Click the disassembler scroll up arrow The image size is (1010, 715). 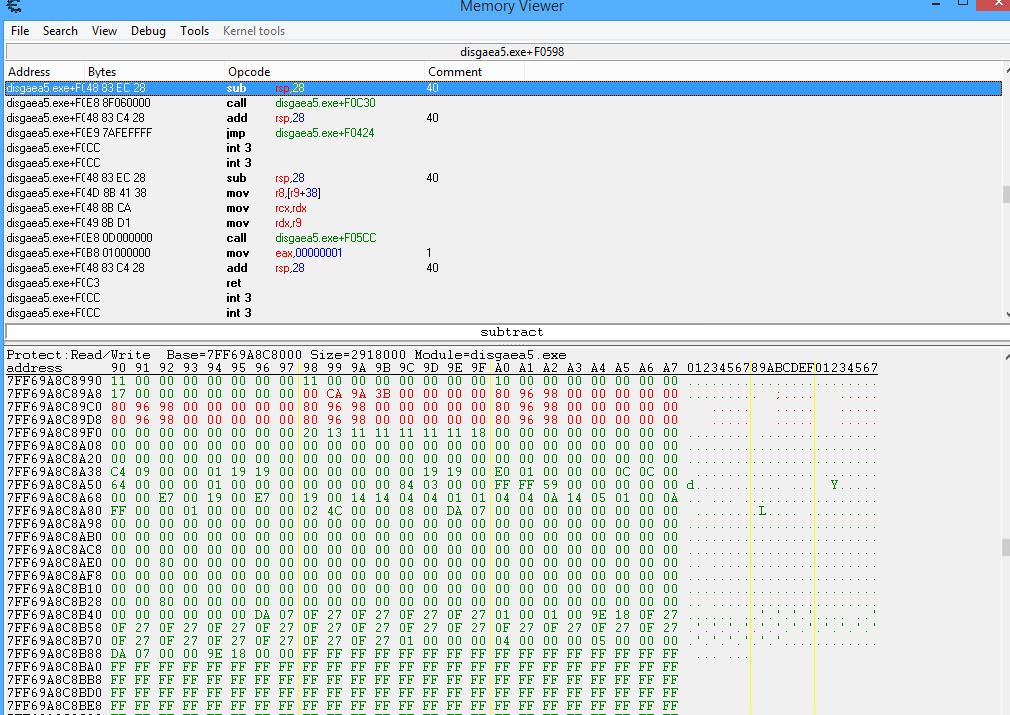1007,69
